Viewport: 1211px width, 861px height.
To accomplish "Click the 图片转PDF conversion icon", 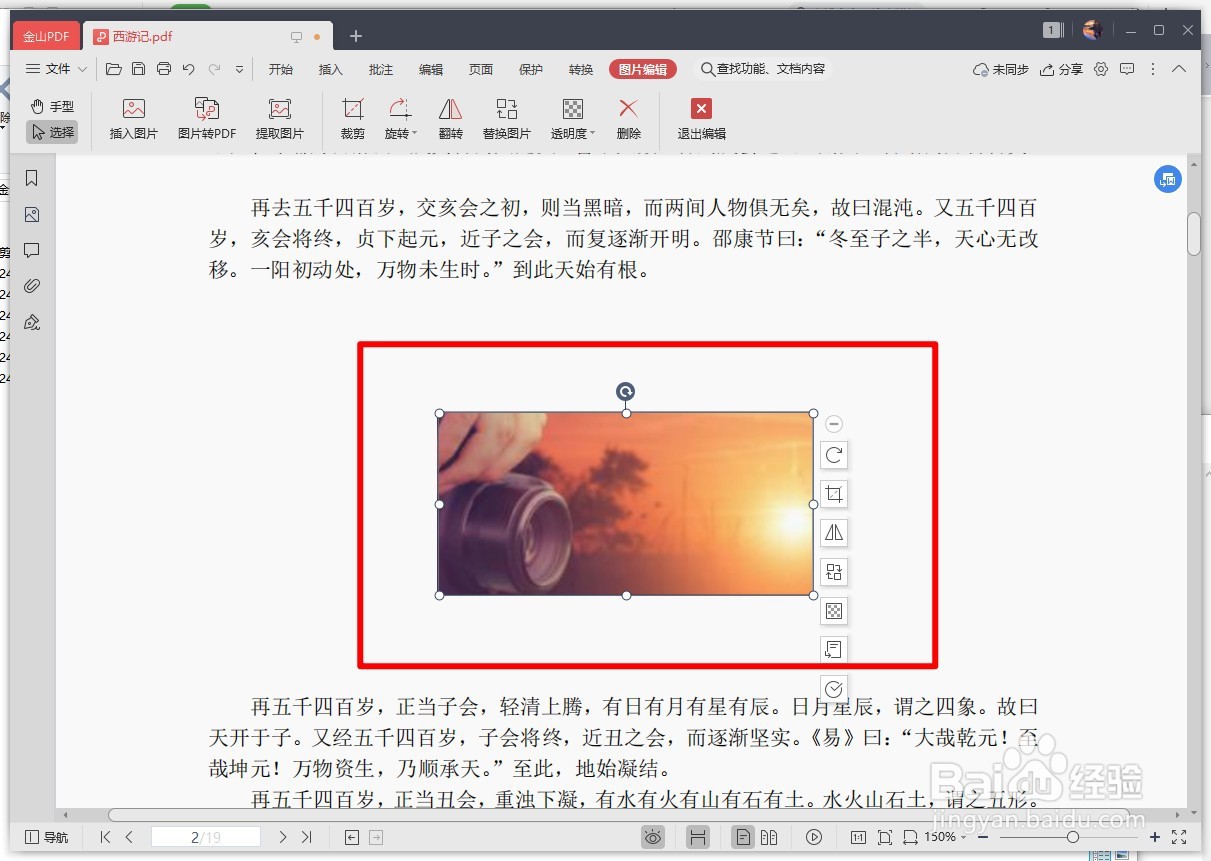I will pos(206,117).
